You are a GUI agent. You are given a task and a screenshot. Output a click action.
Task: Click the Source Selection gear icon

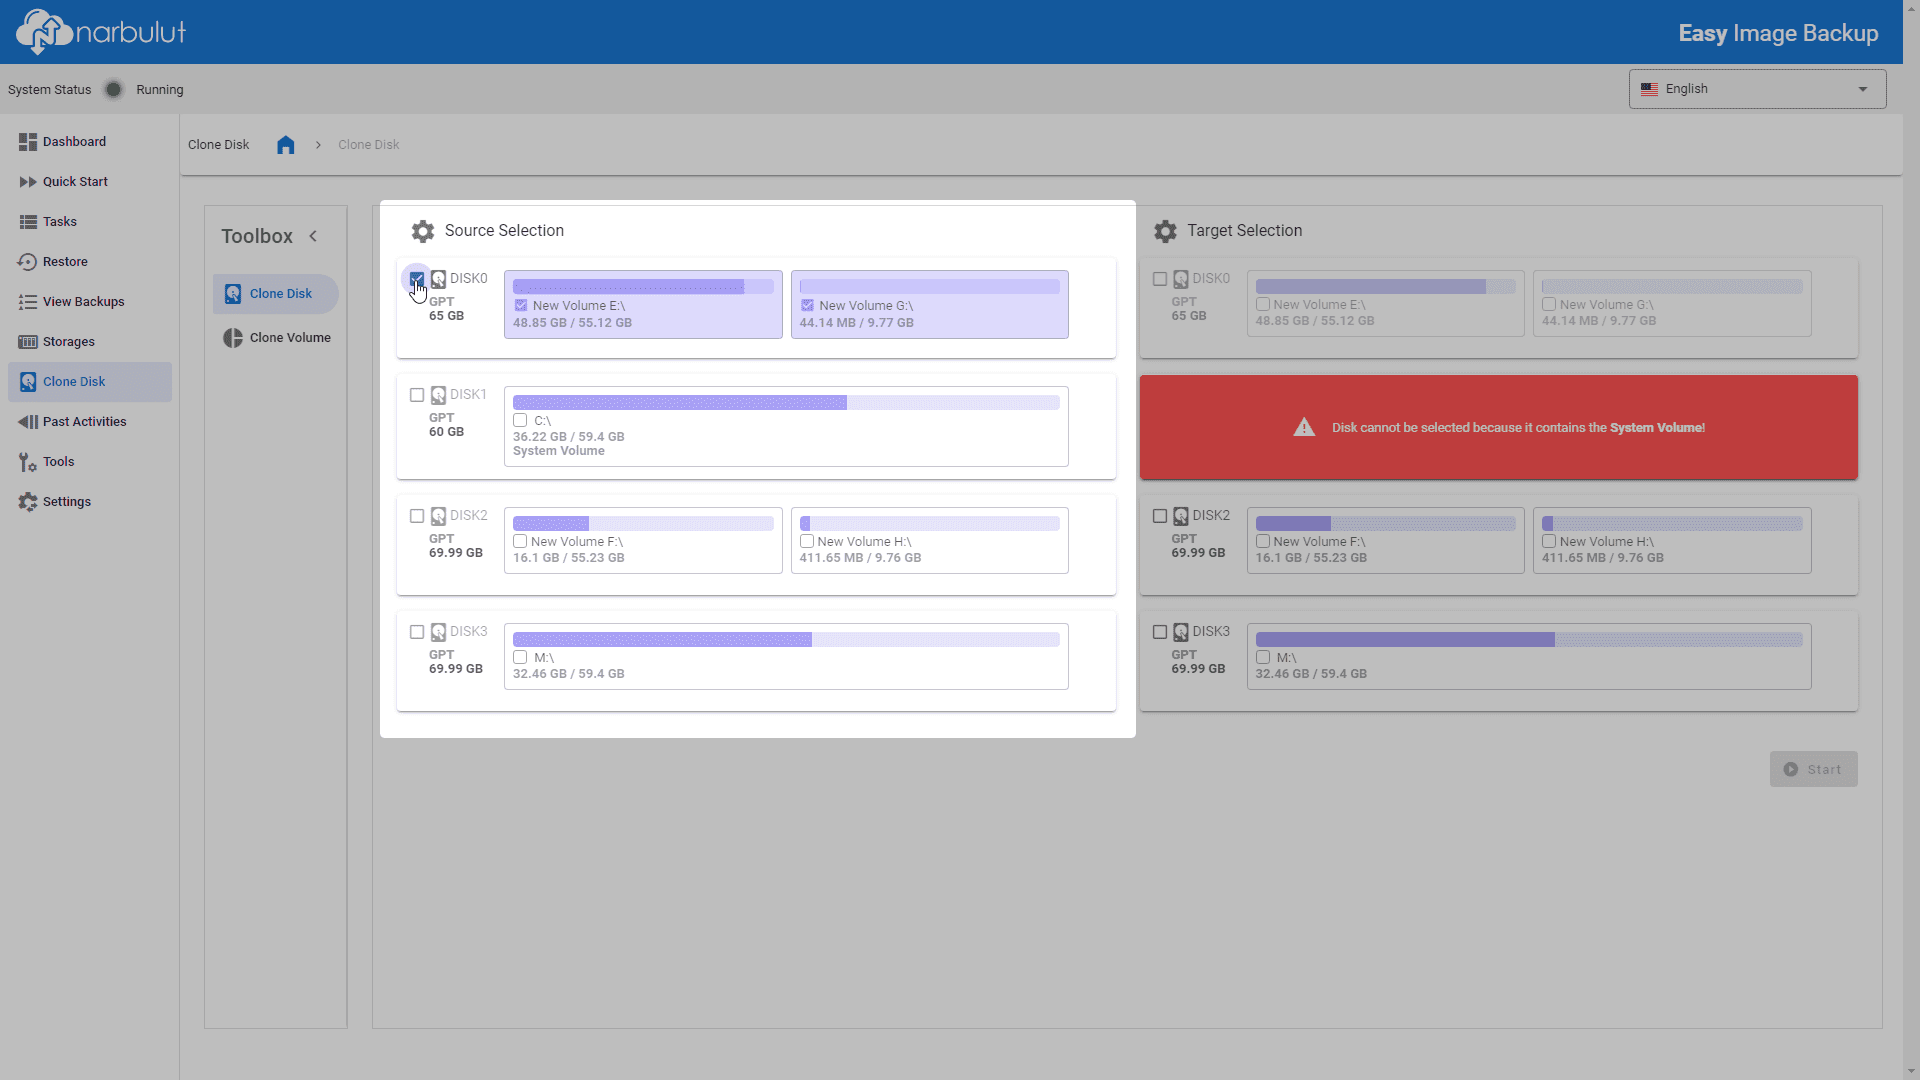[x=423, y=231]
